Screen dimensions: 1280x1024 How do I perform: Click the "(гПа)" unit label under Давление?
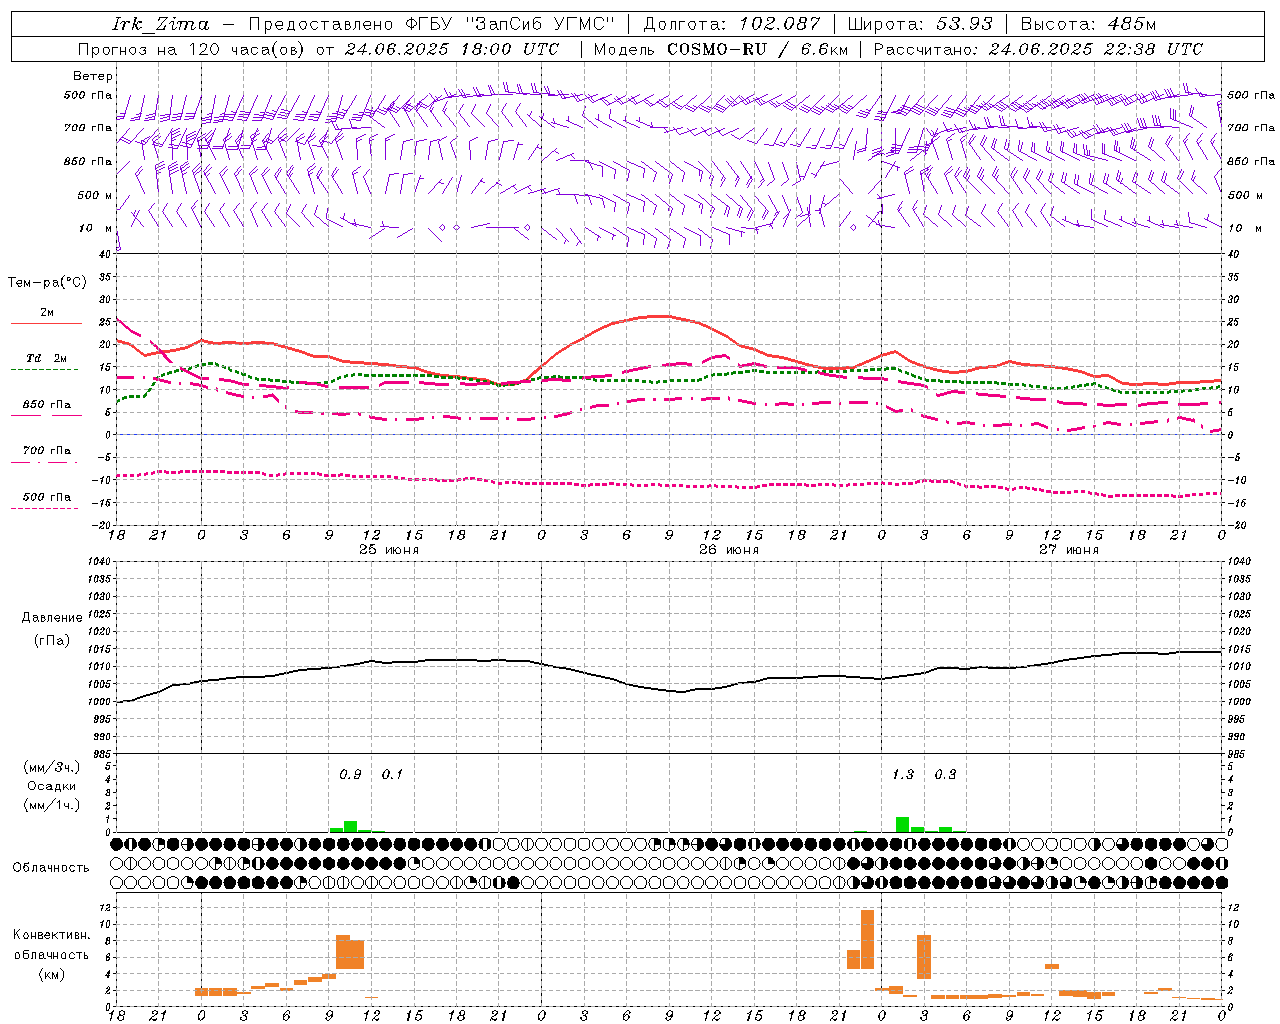click(52, 640)
